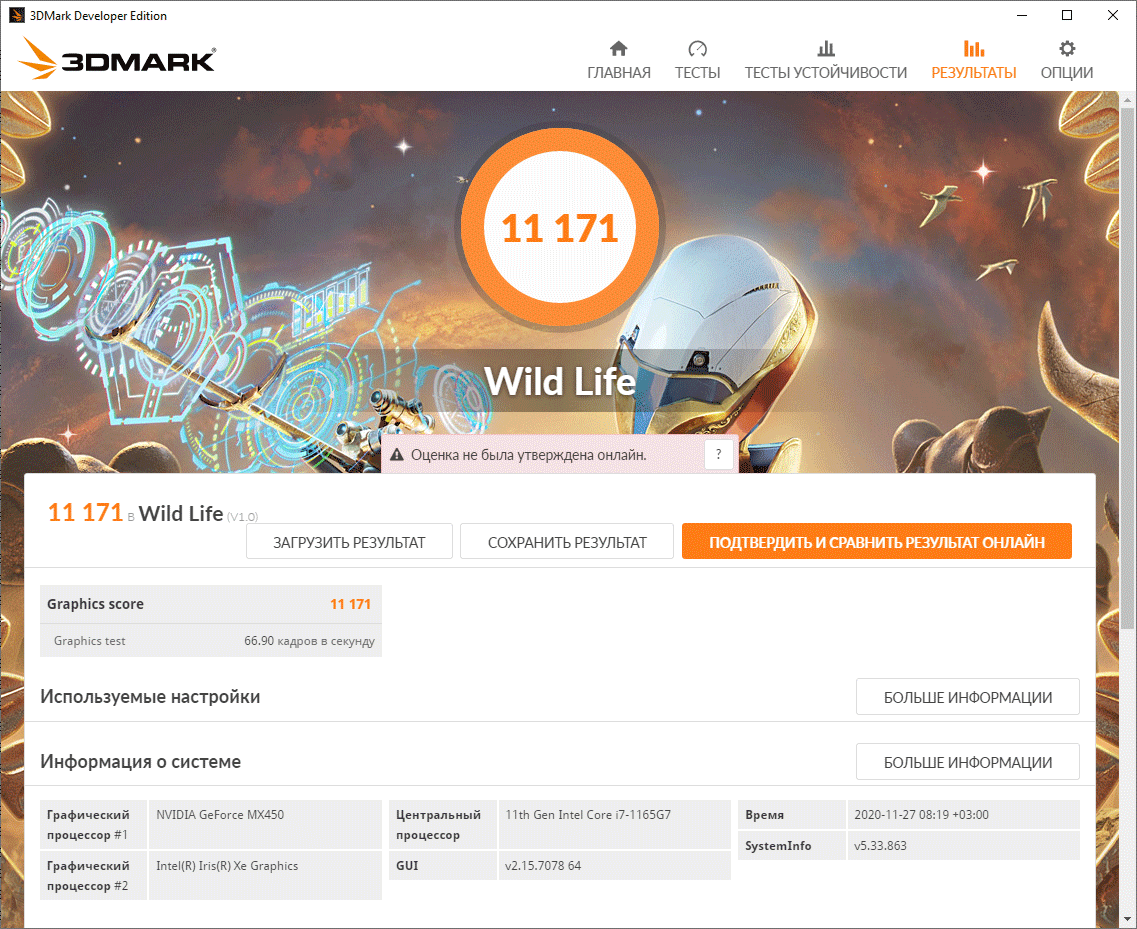The height and width of the screenshot is (929, 1137).
Task: Click the 3DMark logo in header
Action: 117,58
